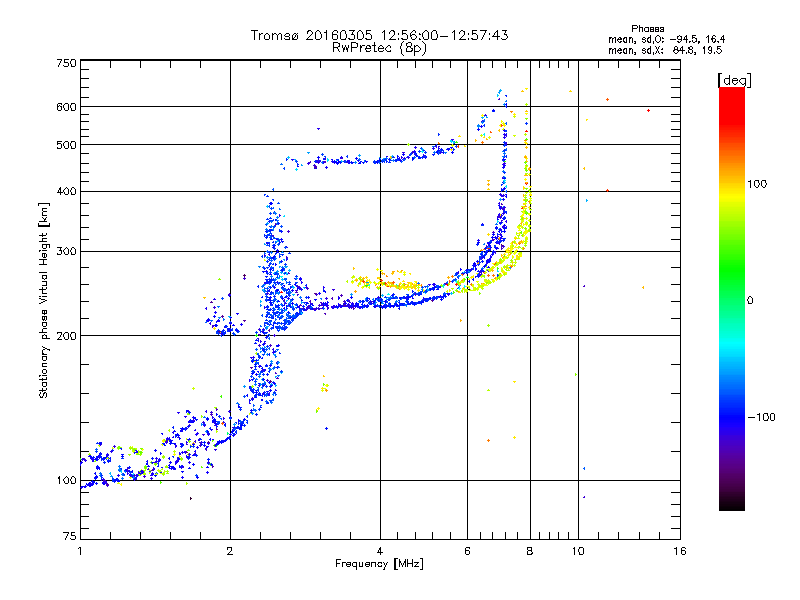Click the y-axis tick label '400'
This screenshot has width=800, height=600.
coord(66,191)
